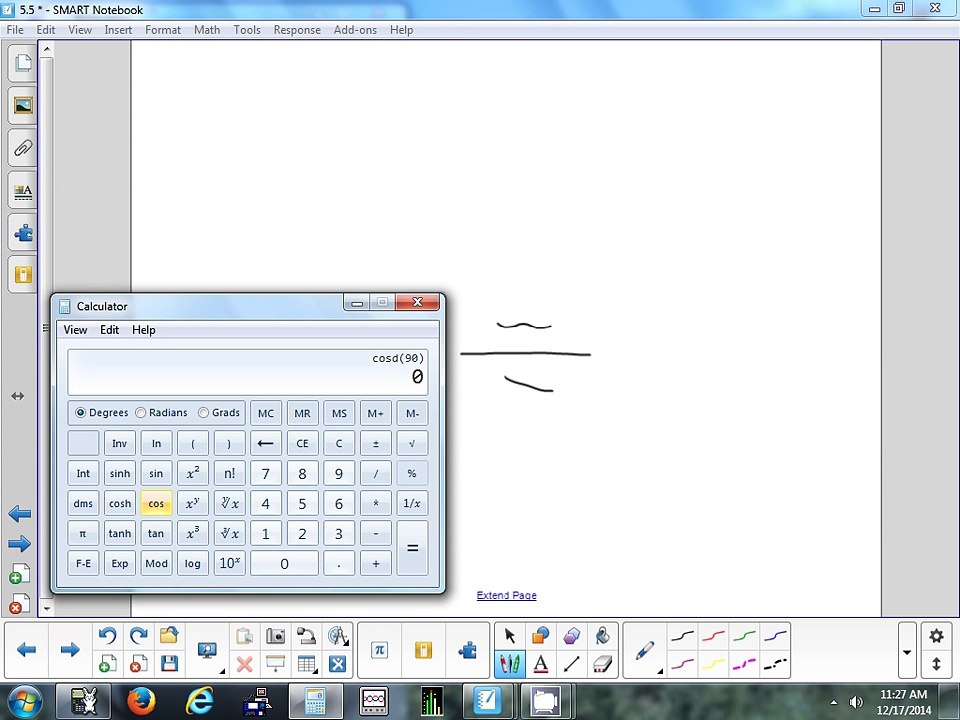Open the Response menu

(x=297, y=30)
